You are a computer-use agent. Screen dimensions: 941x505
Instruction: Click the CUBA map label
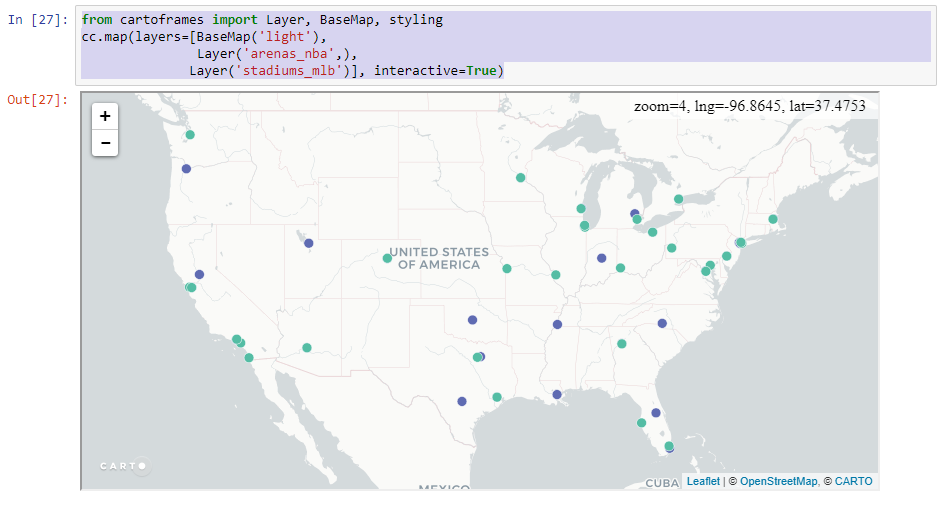tap(662, 483)
